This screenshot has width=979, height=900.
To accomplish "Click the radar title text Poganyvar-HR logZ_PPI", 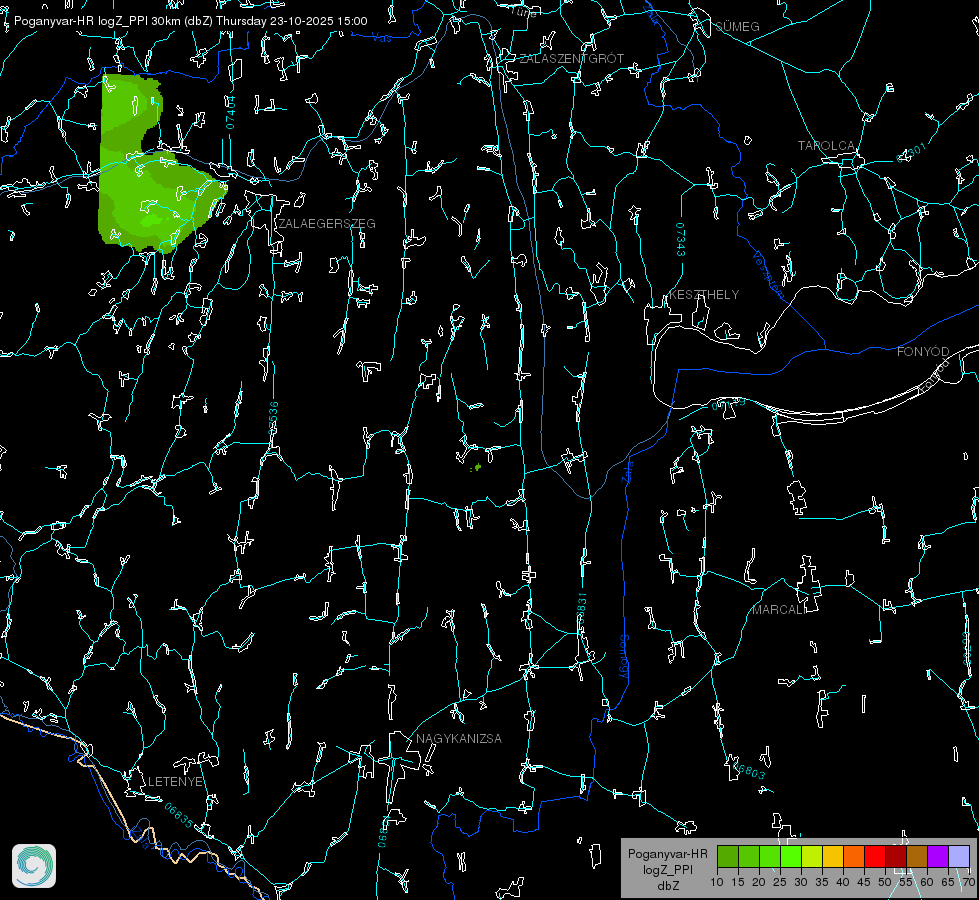I will [81, 21].
